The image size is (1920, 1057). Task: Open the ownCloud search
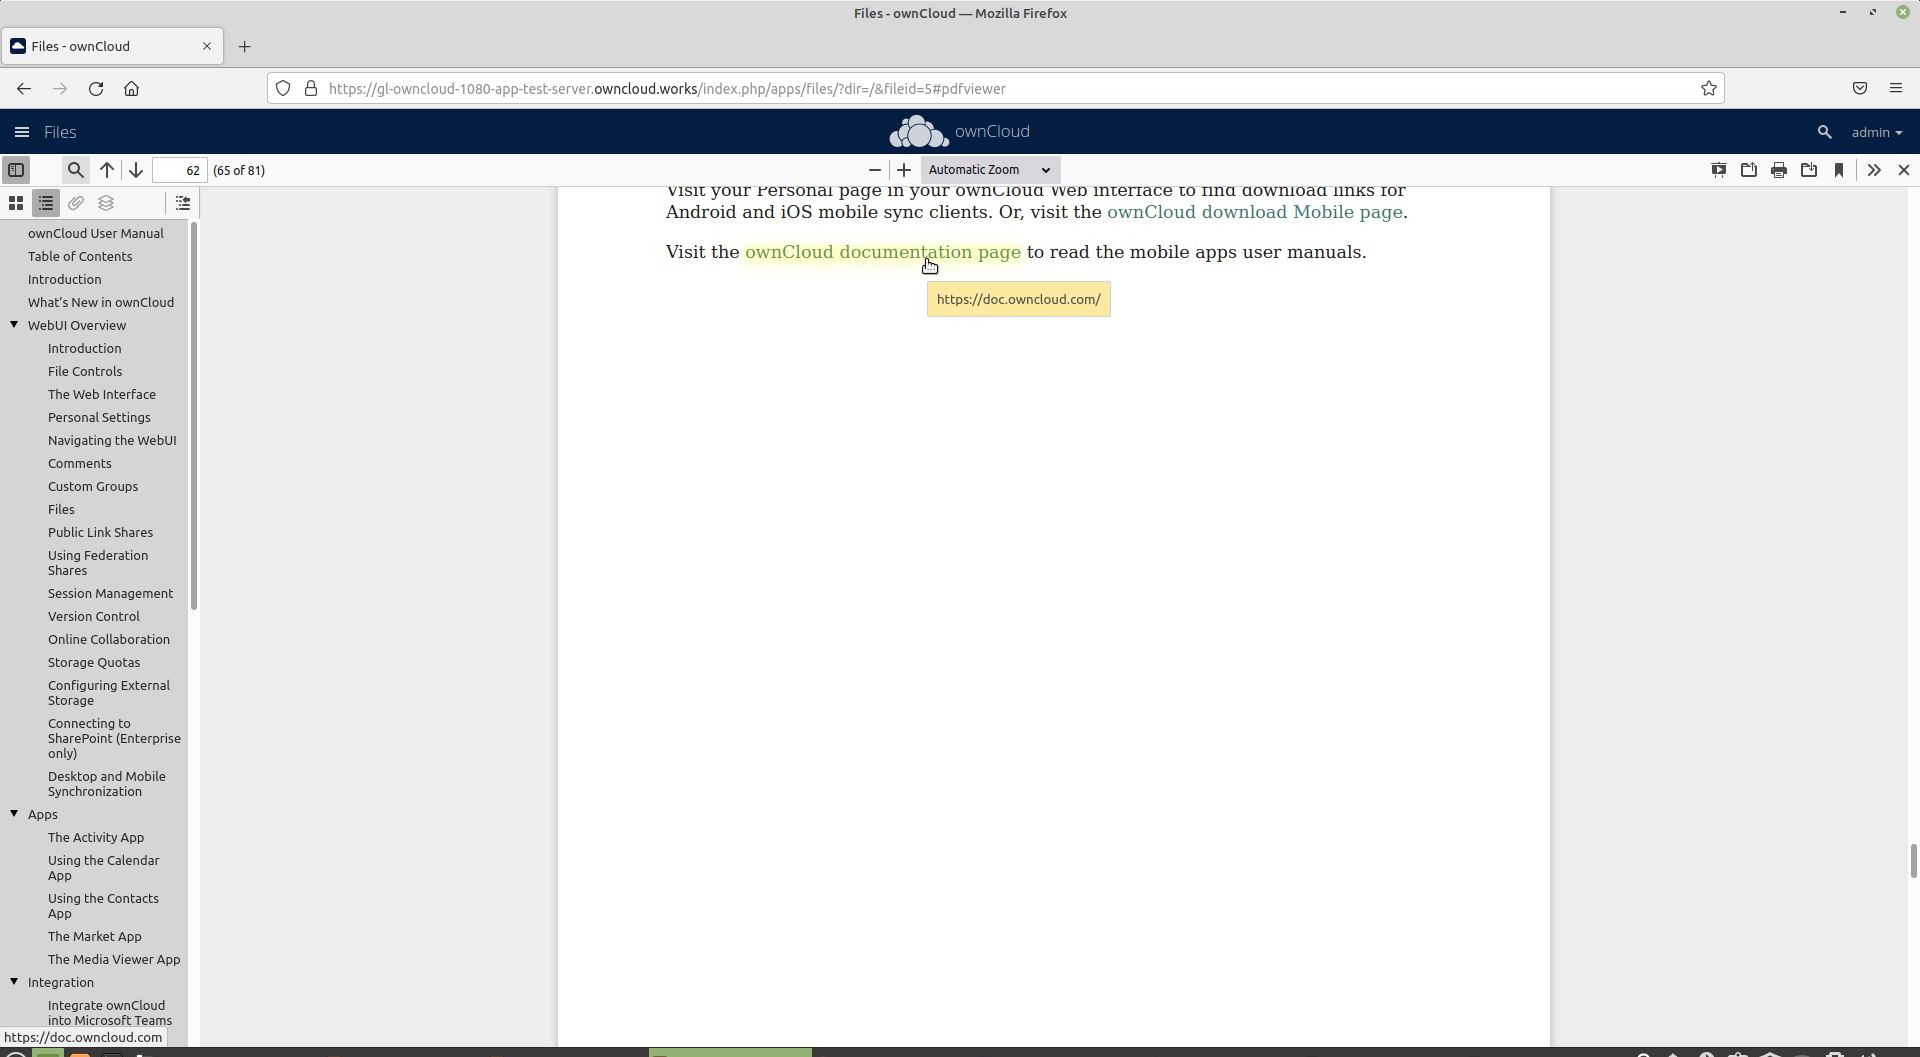(x=1824, y=131)
